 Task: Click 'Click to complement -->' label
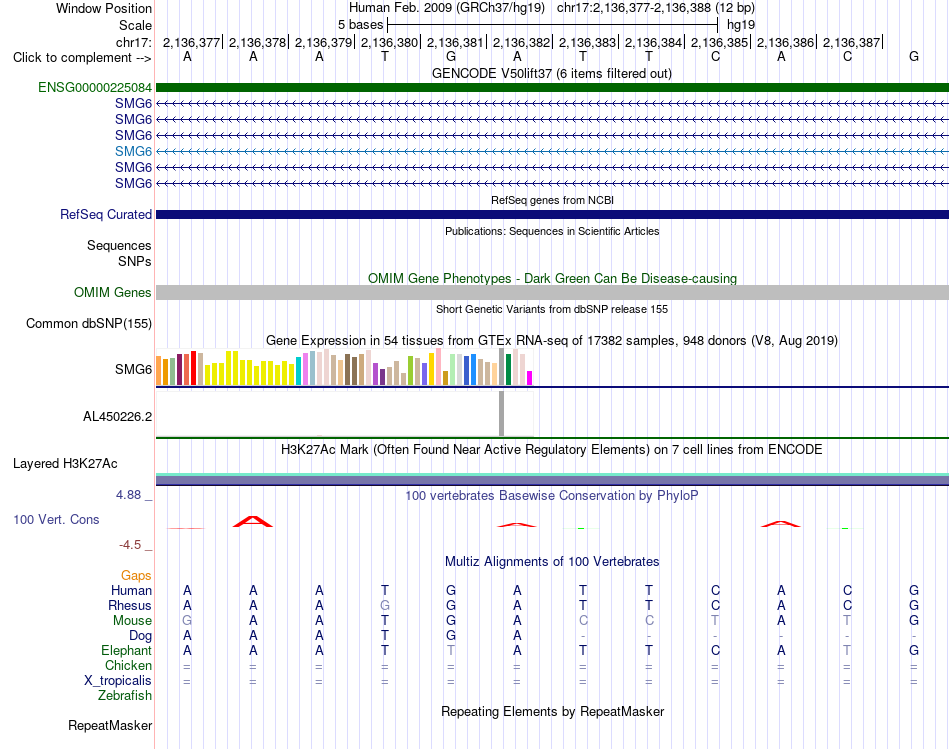[x=82, y=58]
